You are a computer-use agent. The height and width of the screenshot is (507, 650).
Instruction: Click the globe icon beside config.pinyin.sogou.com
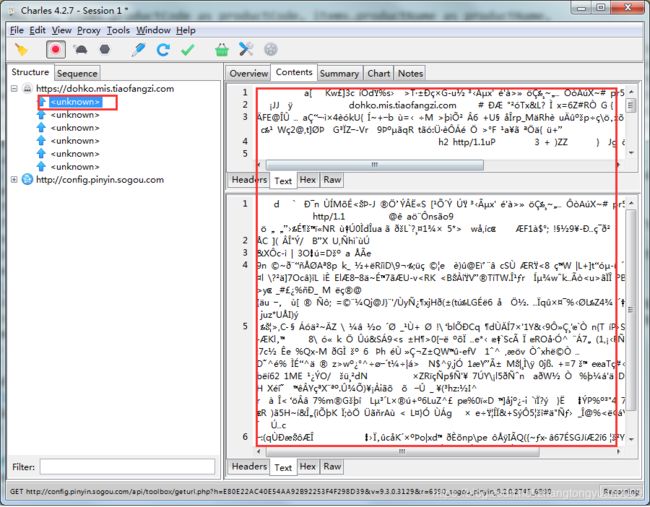tap(27, 180)
